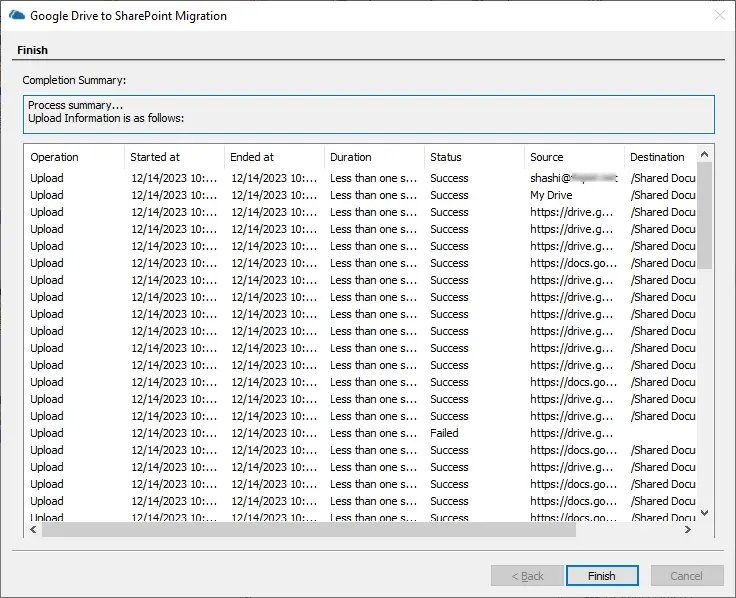The height and width of the screenshot is (598, 736).
Task: Sort by Operation column header
Action: tap(74, 157)
